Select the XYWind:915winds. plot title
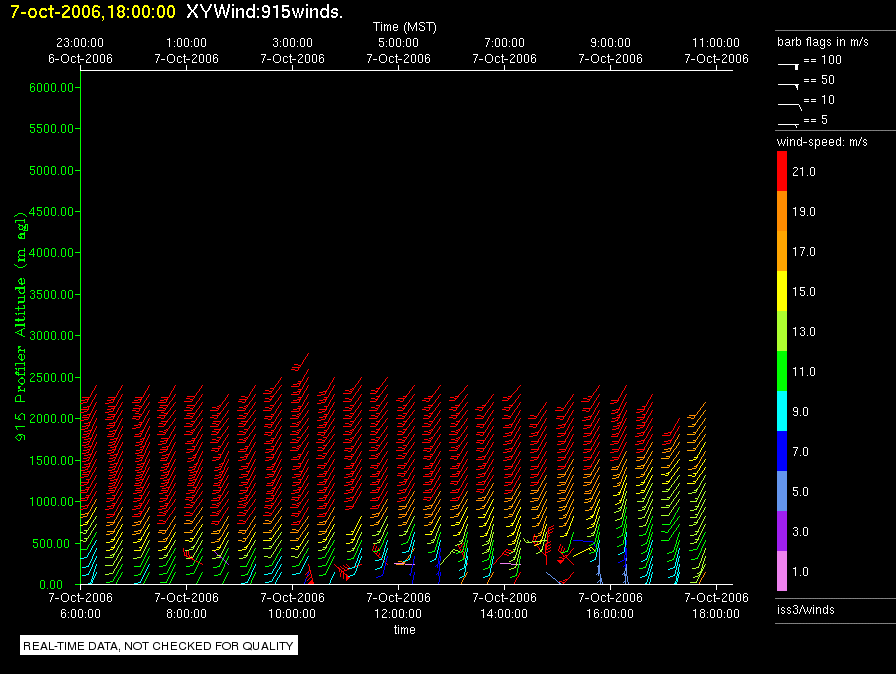Screen dimensions: 896x674 (264, 12)
